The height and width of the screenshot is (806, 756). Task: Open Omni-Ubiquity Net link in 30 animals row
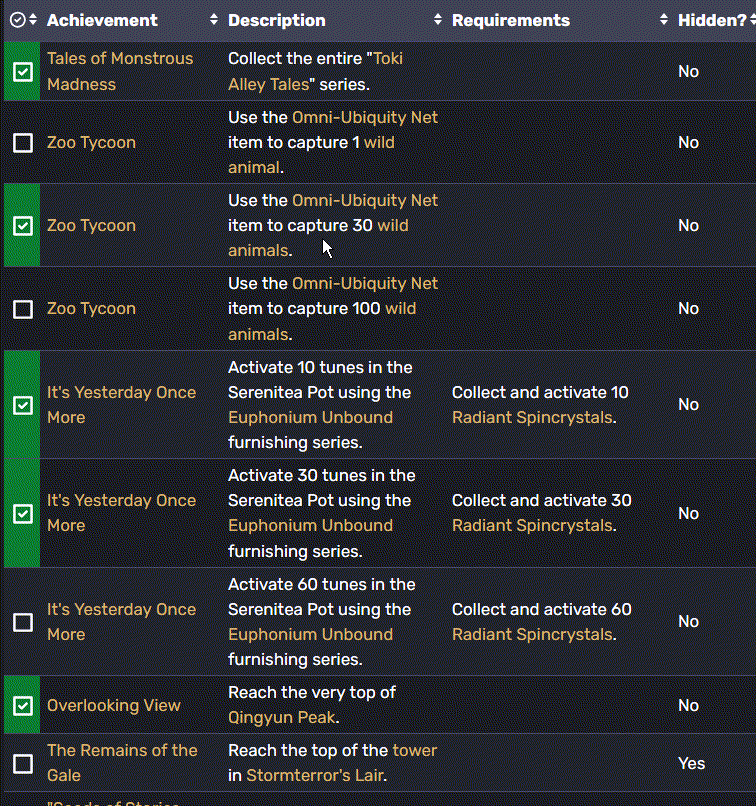click(x=365, y=200)
